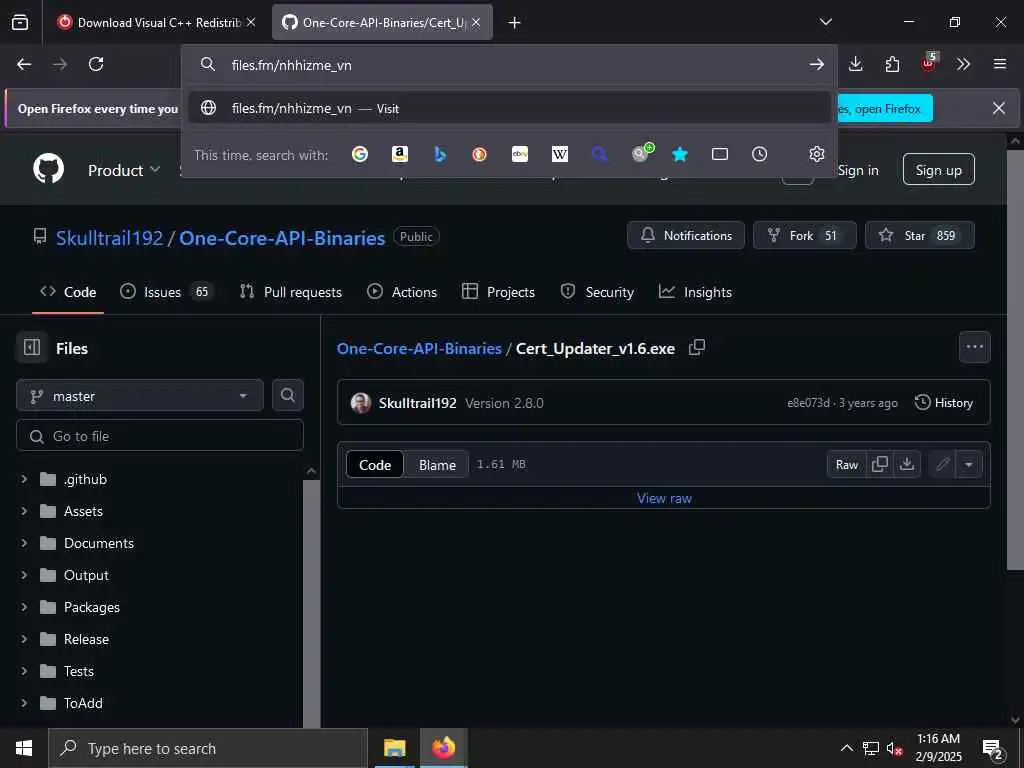Open file History
1024x768 pixels.
point(944,403)
